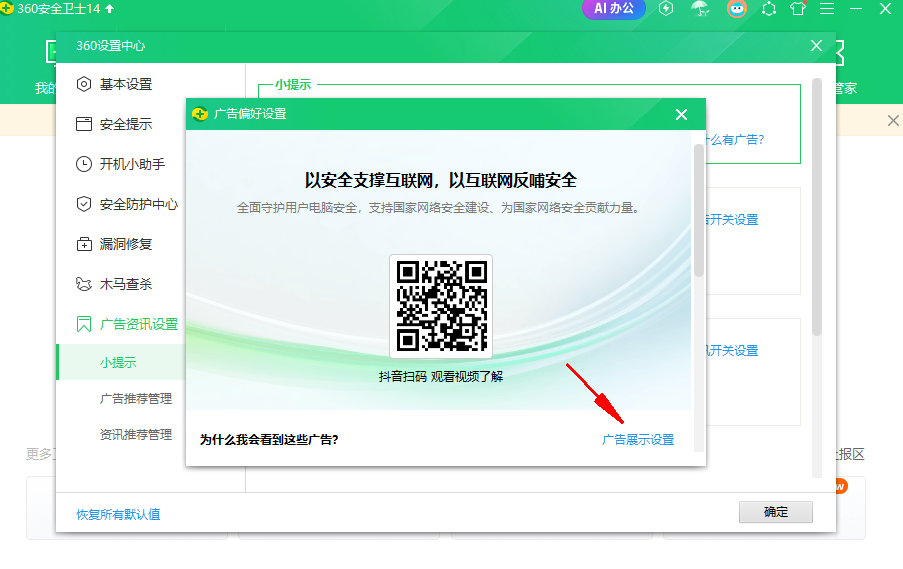Click the 360安全卫士 logo in the title bar
Viewport: 903px width, 569px height.
coord(7,8)
